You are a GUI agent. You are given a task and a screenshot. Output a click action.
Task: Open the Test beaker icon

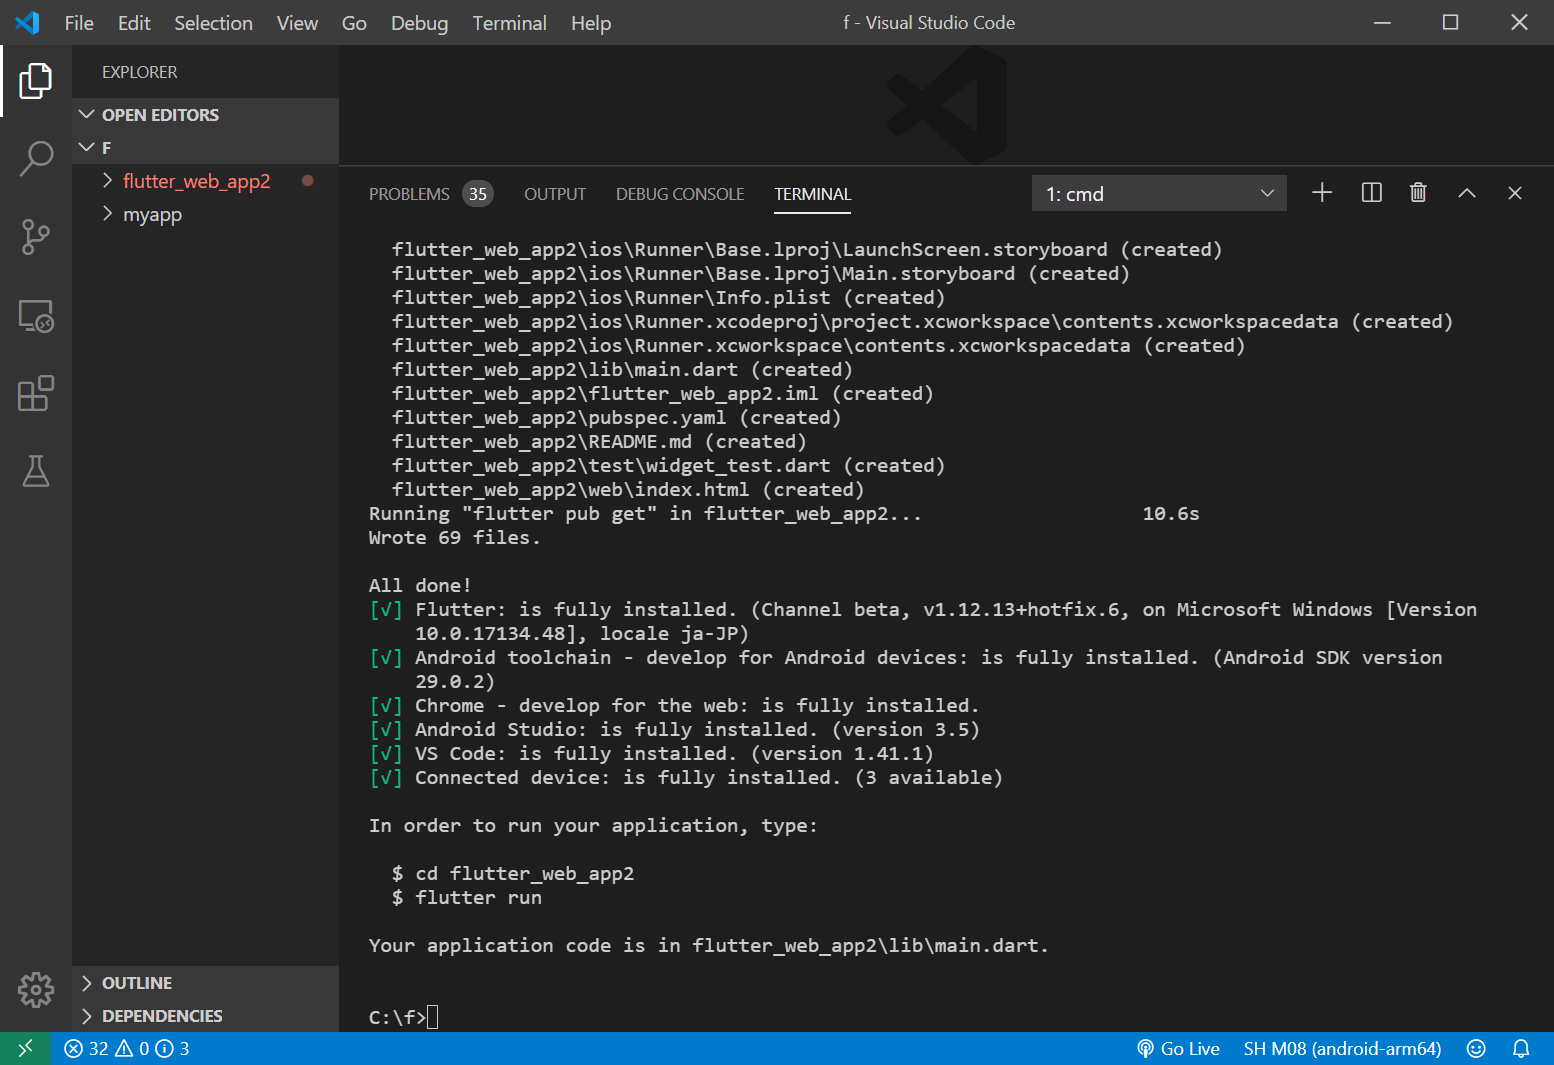[36, 471]
